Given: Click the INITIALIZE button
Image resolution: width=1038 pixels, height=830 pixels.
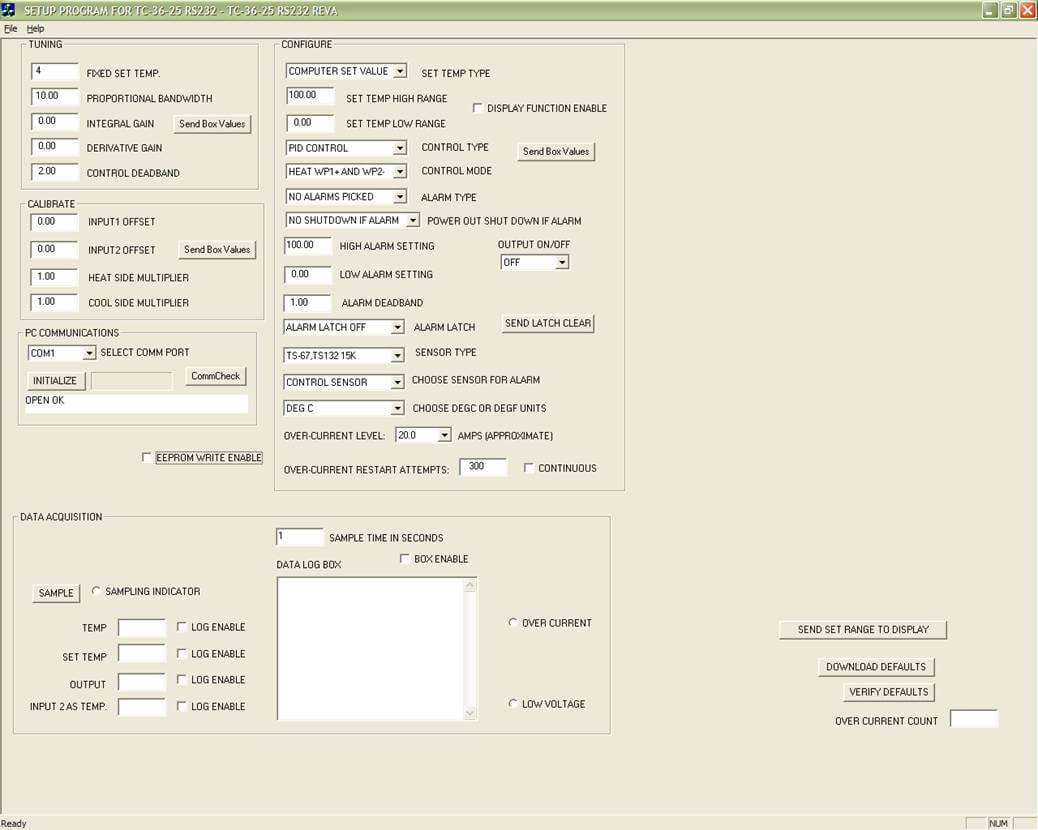Looking at the screenshot, I should pos(54,380).
